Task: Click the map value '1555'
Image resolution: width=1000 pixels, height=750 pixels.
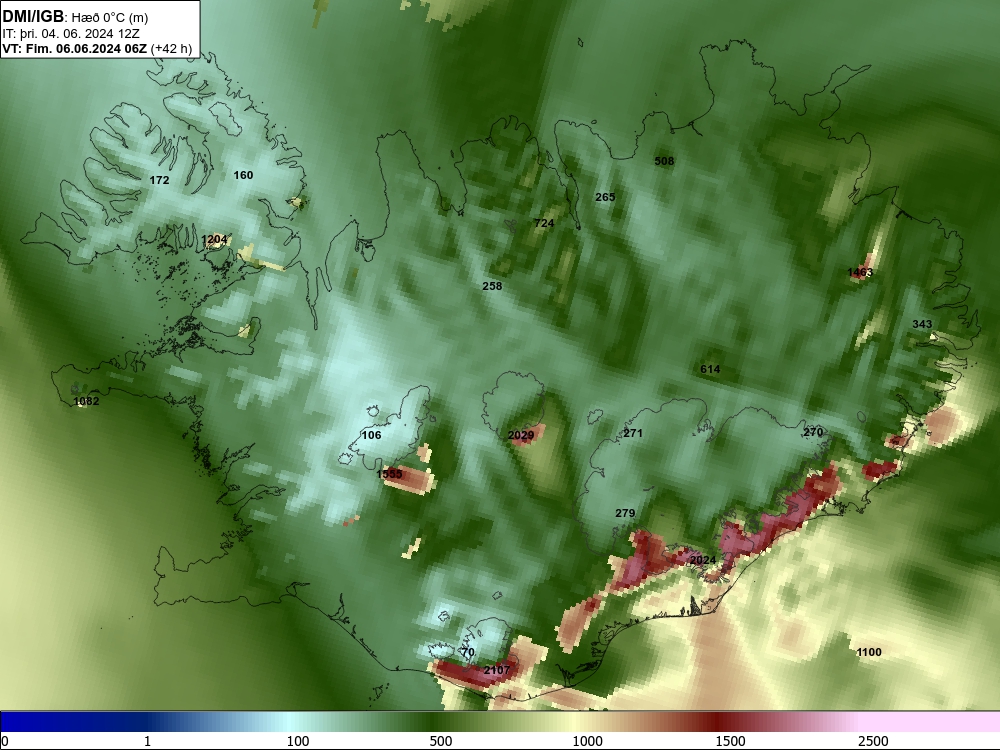Action: (389, 474)
